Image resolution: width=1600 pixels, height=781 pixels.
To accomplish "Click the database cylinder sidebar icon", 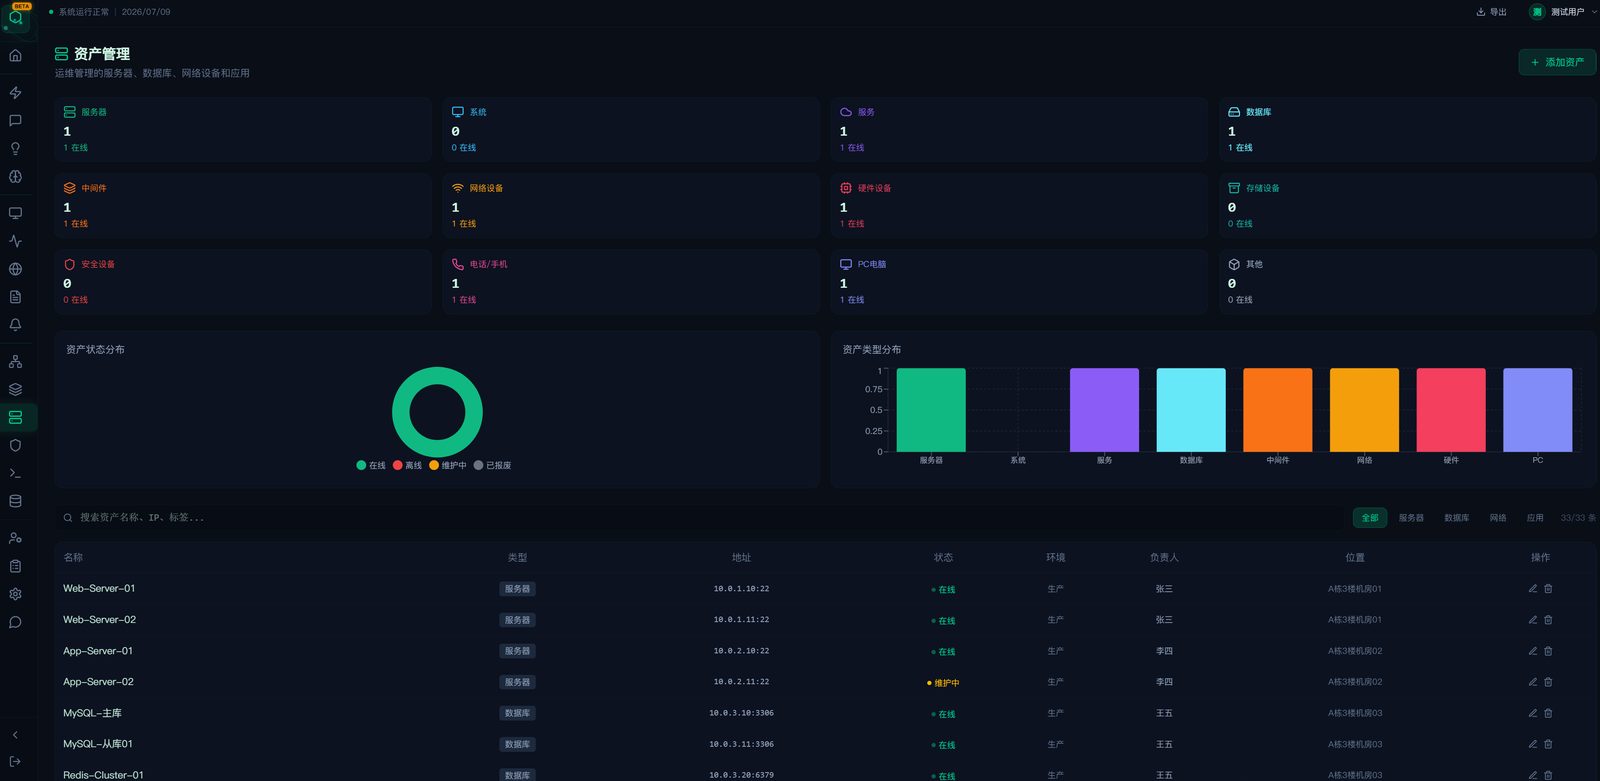I will point(15,502).
